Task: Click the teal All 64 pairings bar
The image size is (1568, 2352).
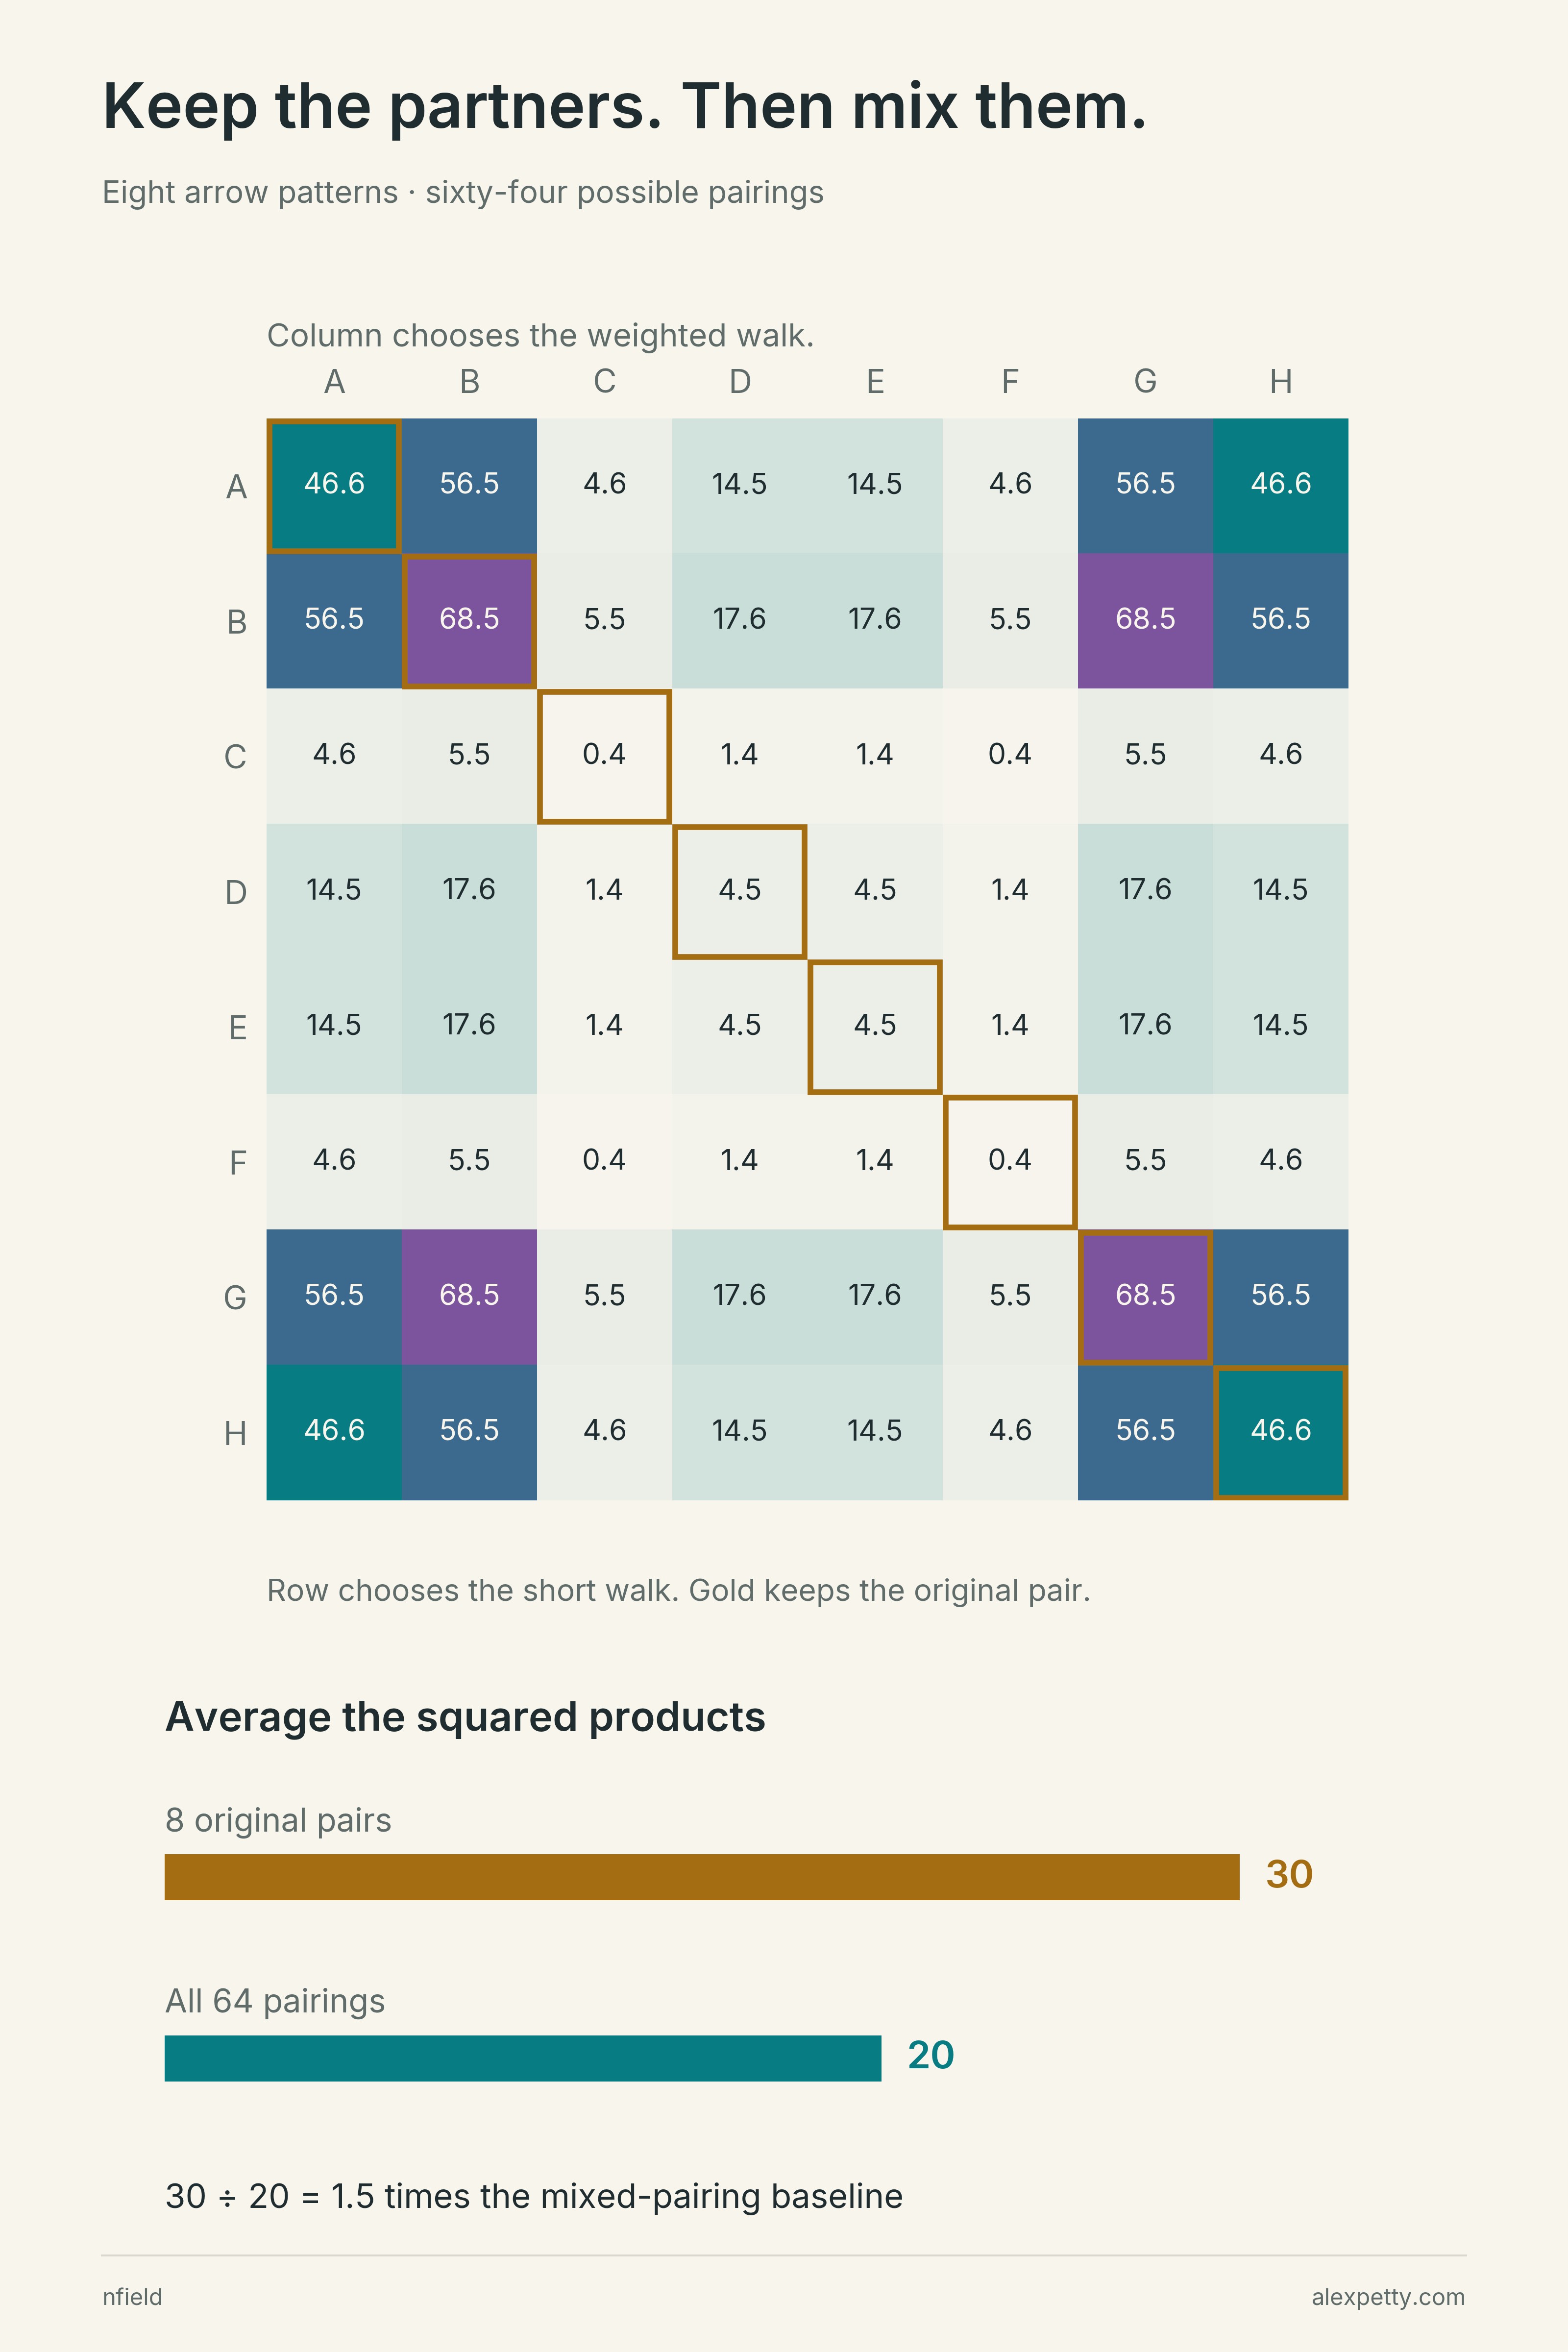Action: pos(523,2058)
